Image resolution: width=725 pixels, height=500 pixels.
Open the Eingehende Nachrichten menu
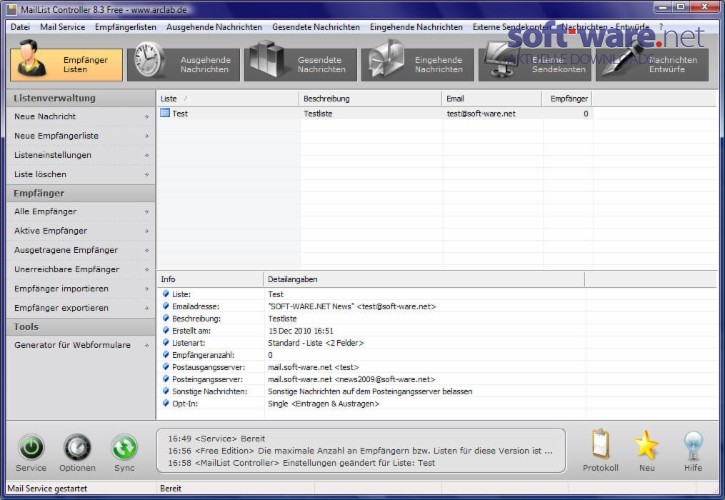416,27
